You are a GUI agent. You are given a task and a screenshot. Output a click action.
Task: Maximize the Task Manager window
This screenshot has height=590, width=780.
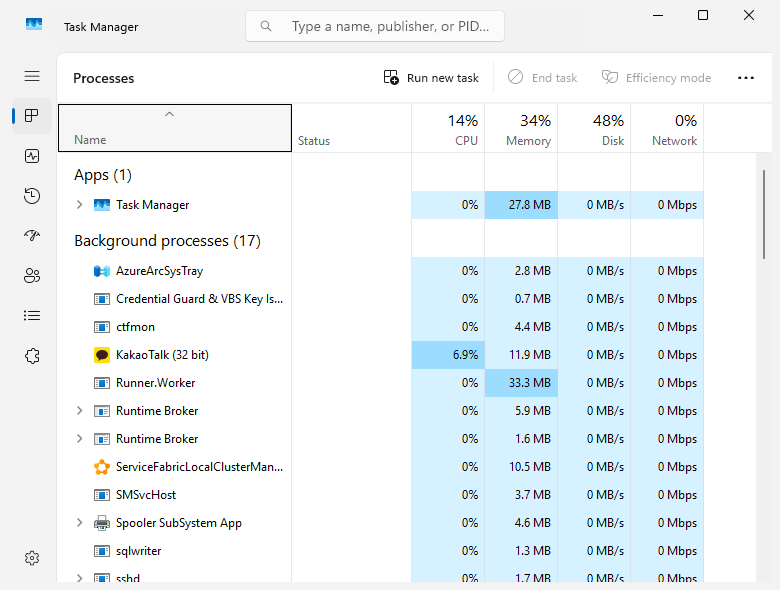click(703, 15)
